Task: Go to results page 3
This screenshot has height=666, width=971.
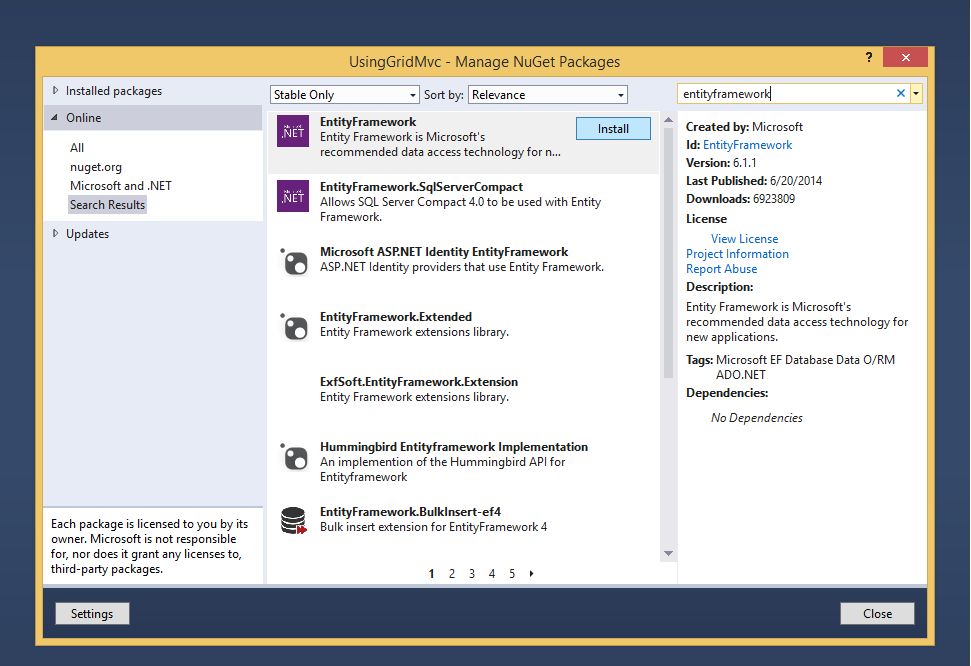Action: point(472,574)
